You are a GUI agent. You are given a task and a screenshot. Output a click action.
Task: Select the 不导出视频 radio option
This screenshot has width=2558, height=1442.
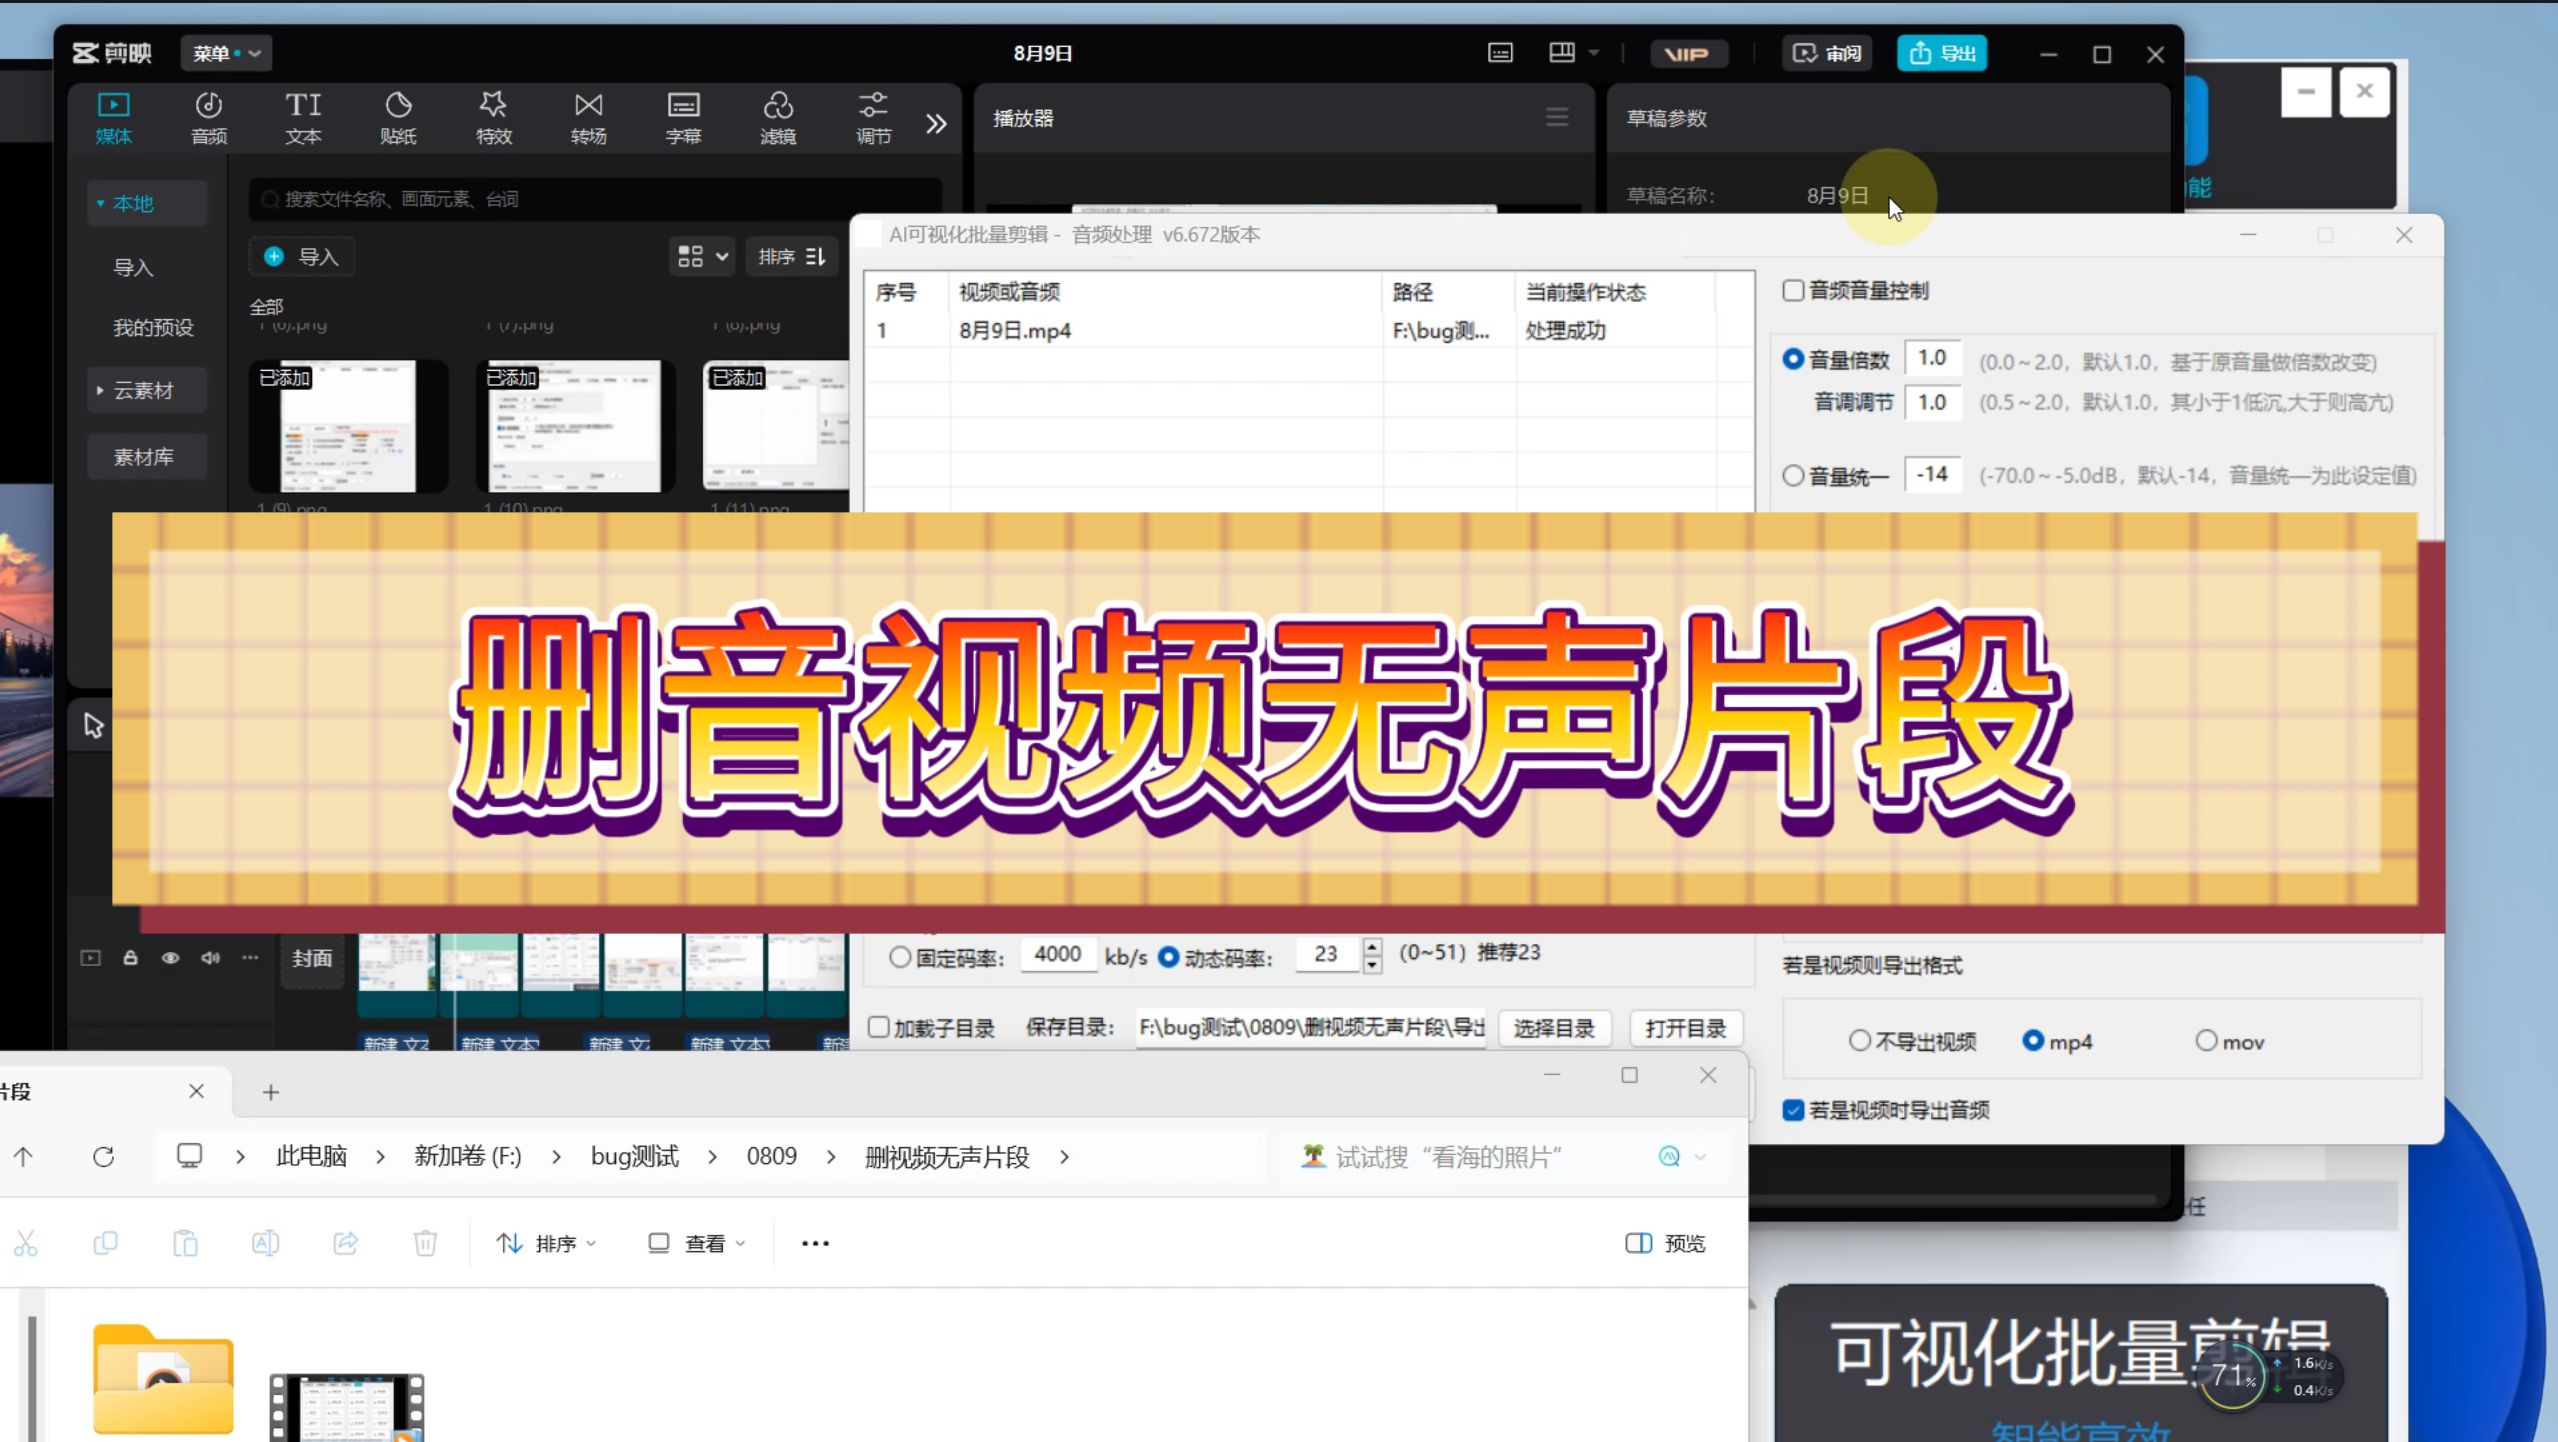click(x=1859, y=1041)
